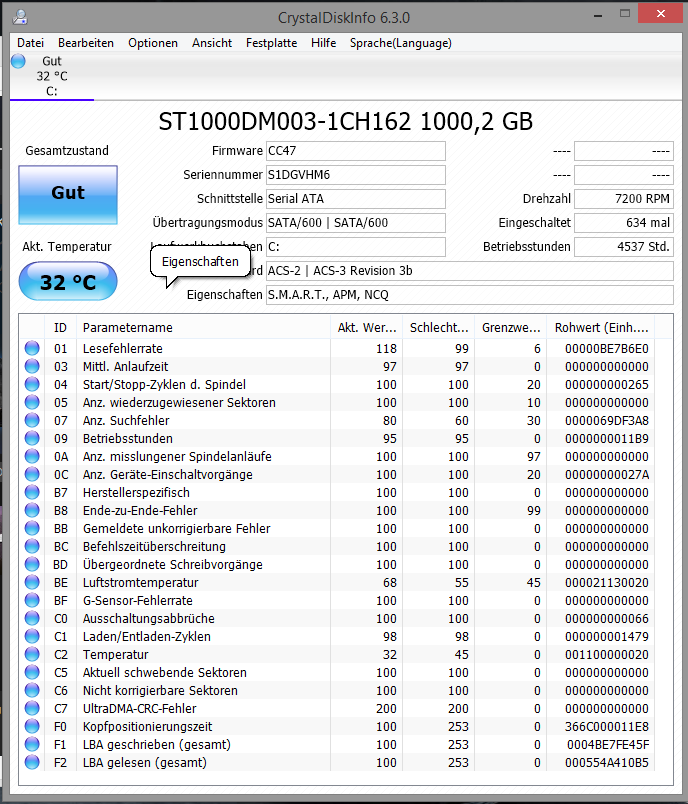Click status orb for UltraDMA-CRC-Fehler row
The height and width of the screenshot is (804, 688).
(32, 708)
